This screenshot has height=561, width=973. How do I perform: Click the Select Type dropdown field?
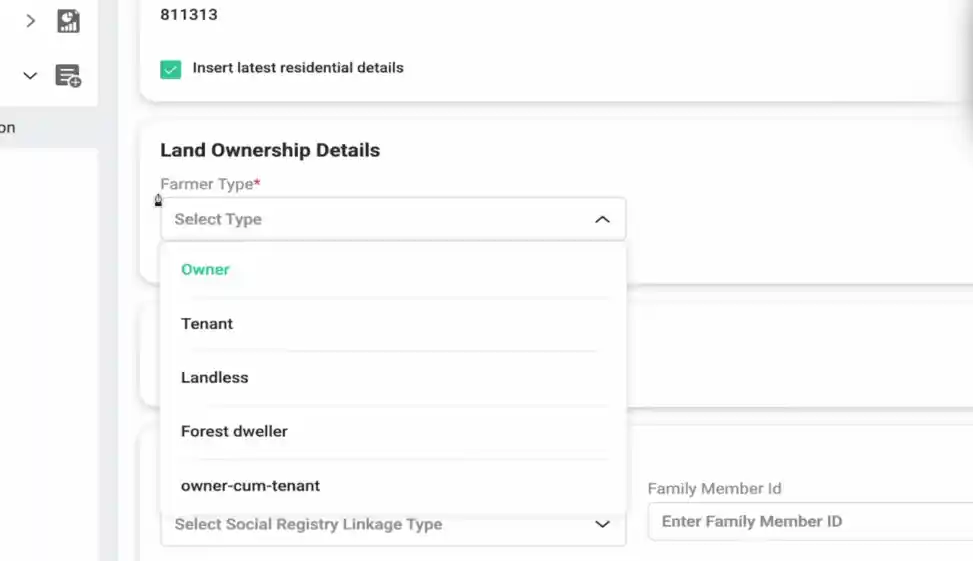click(380, 219)
